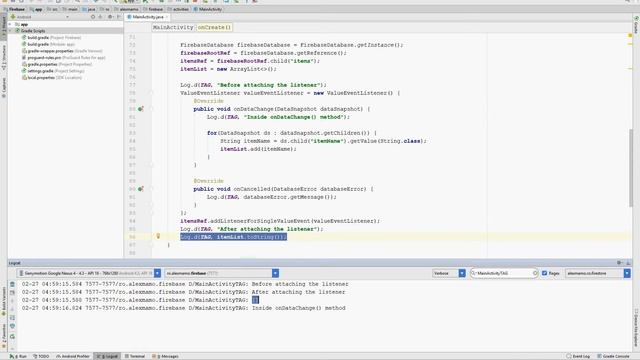The width and height of the screenshot is (640, 360).
Task: Click the MainActivity class breadcrumb above editor
Action: pos(173,27)
